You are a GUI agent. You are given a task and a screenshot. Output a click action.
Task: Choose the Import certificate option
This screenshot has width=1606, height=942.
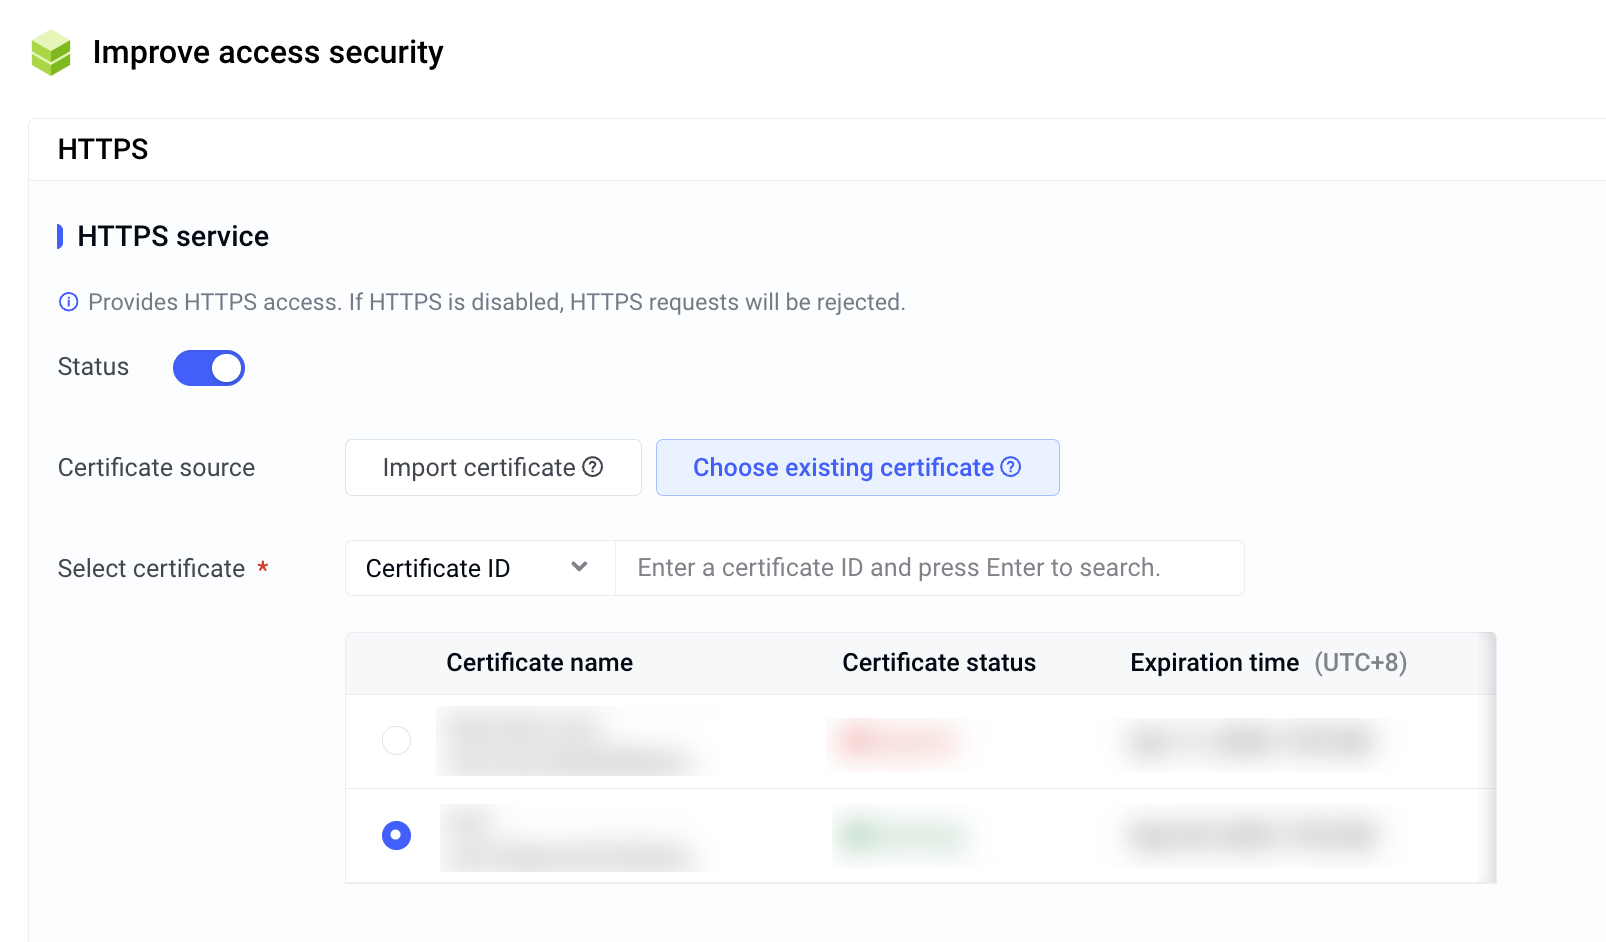(x=493, y=467)
